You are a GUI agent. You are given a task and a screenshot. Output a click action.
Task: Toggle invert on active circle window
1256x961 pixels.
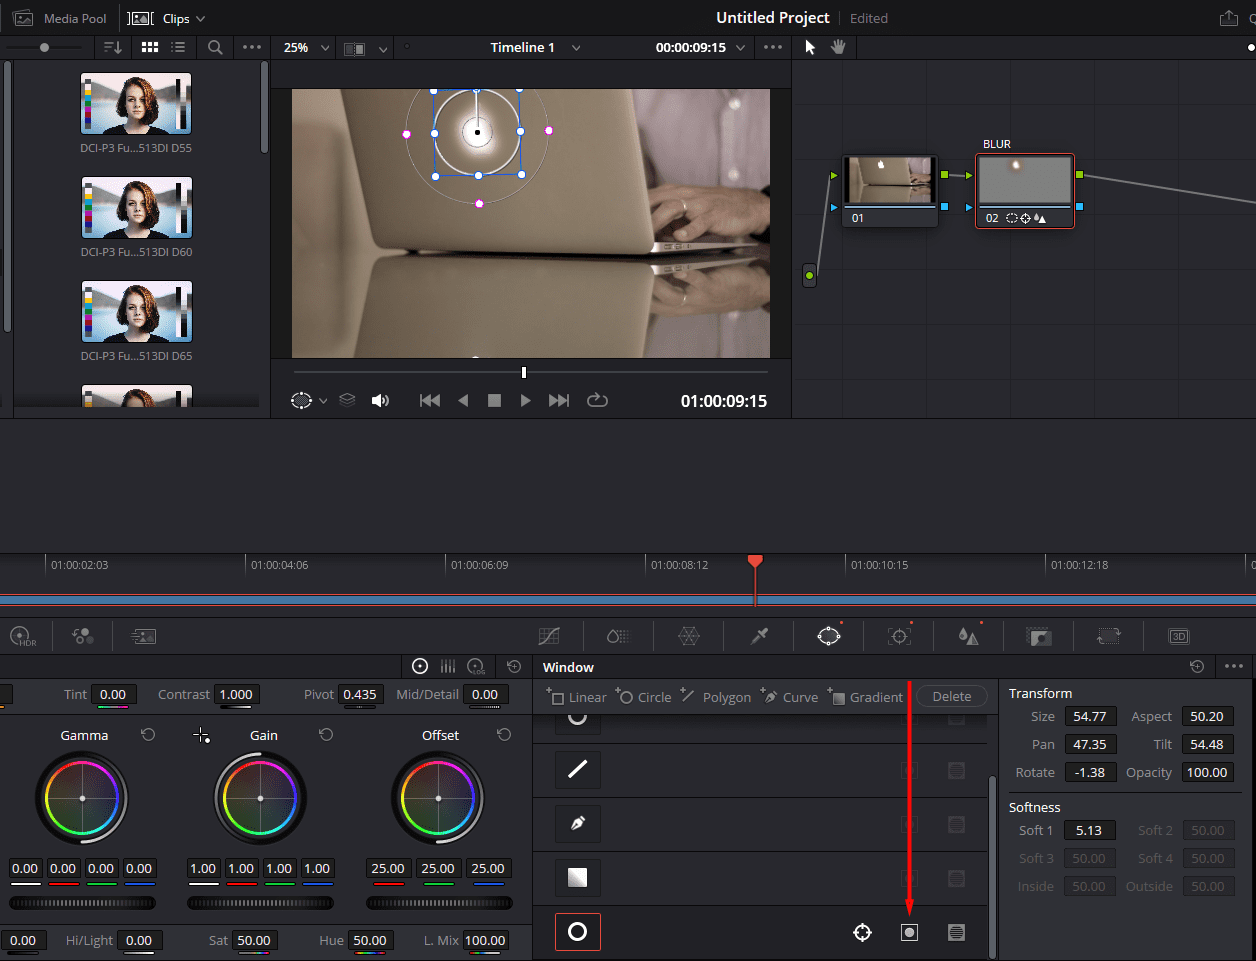(909, 932)
